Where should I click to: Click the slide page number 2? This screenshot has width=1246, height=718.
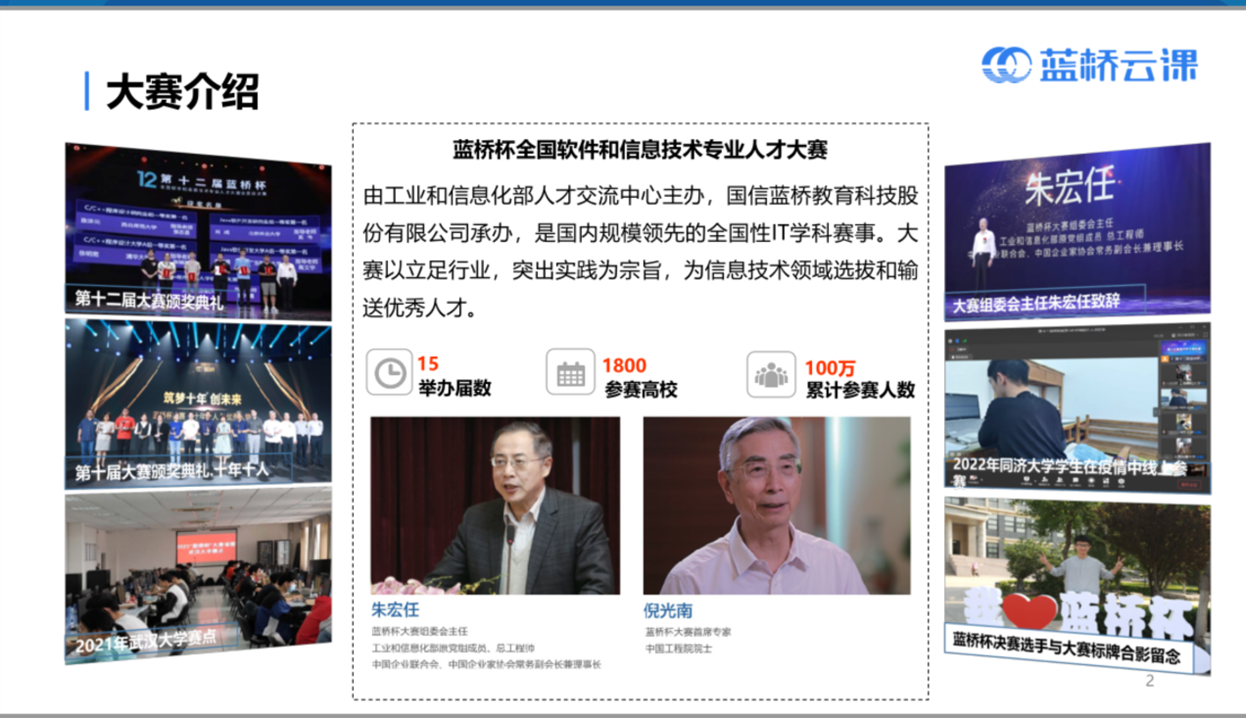coord(1149,682)
